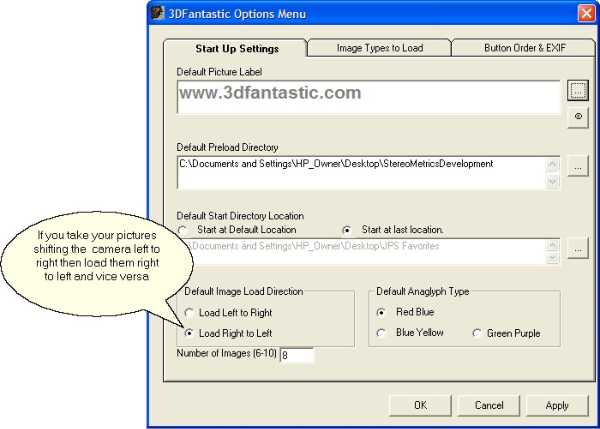Click the Cancel button

[489, 405]
